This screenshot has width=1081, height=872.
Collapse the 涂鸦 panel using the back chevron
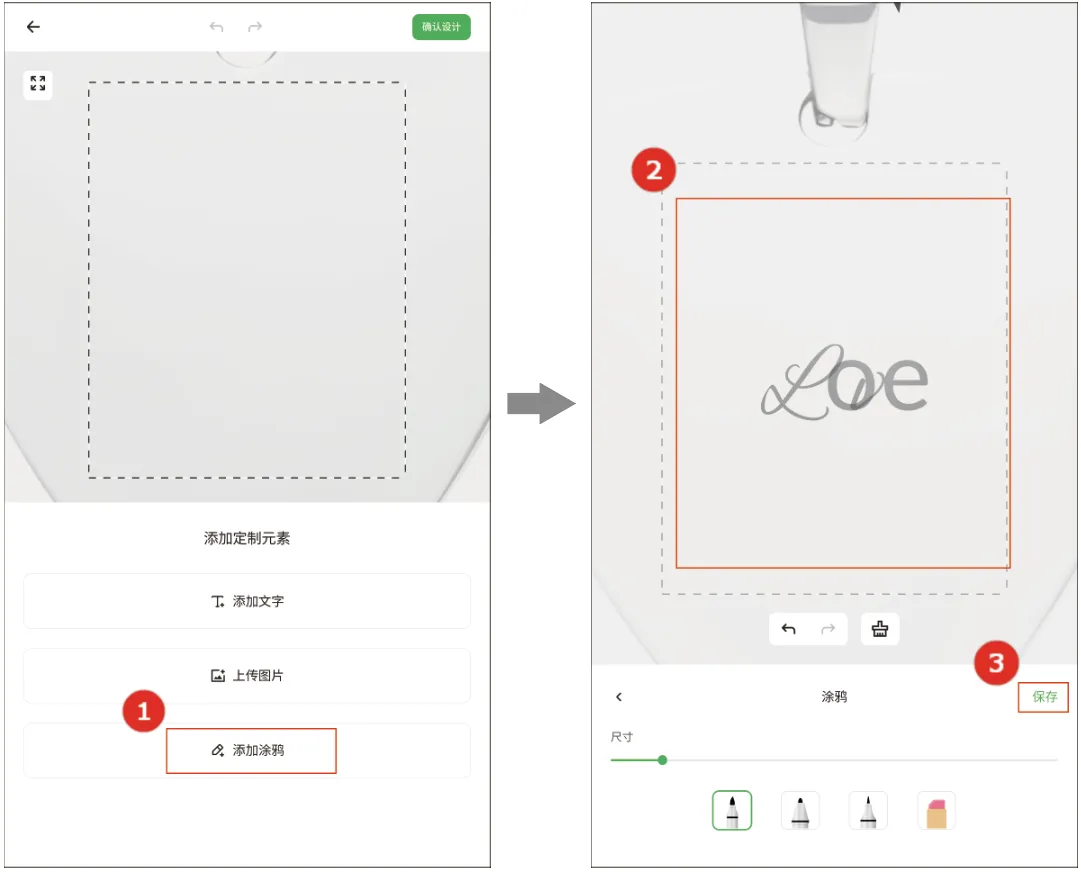coord(619,697)
